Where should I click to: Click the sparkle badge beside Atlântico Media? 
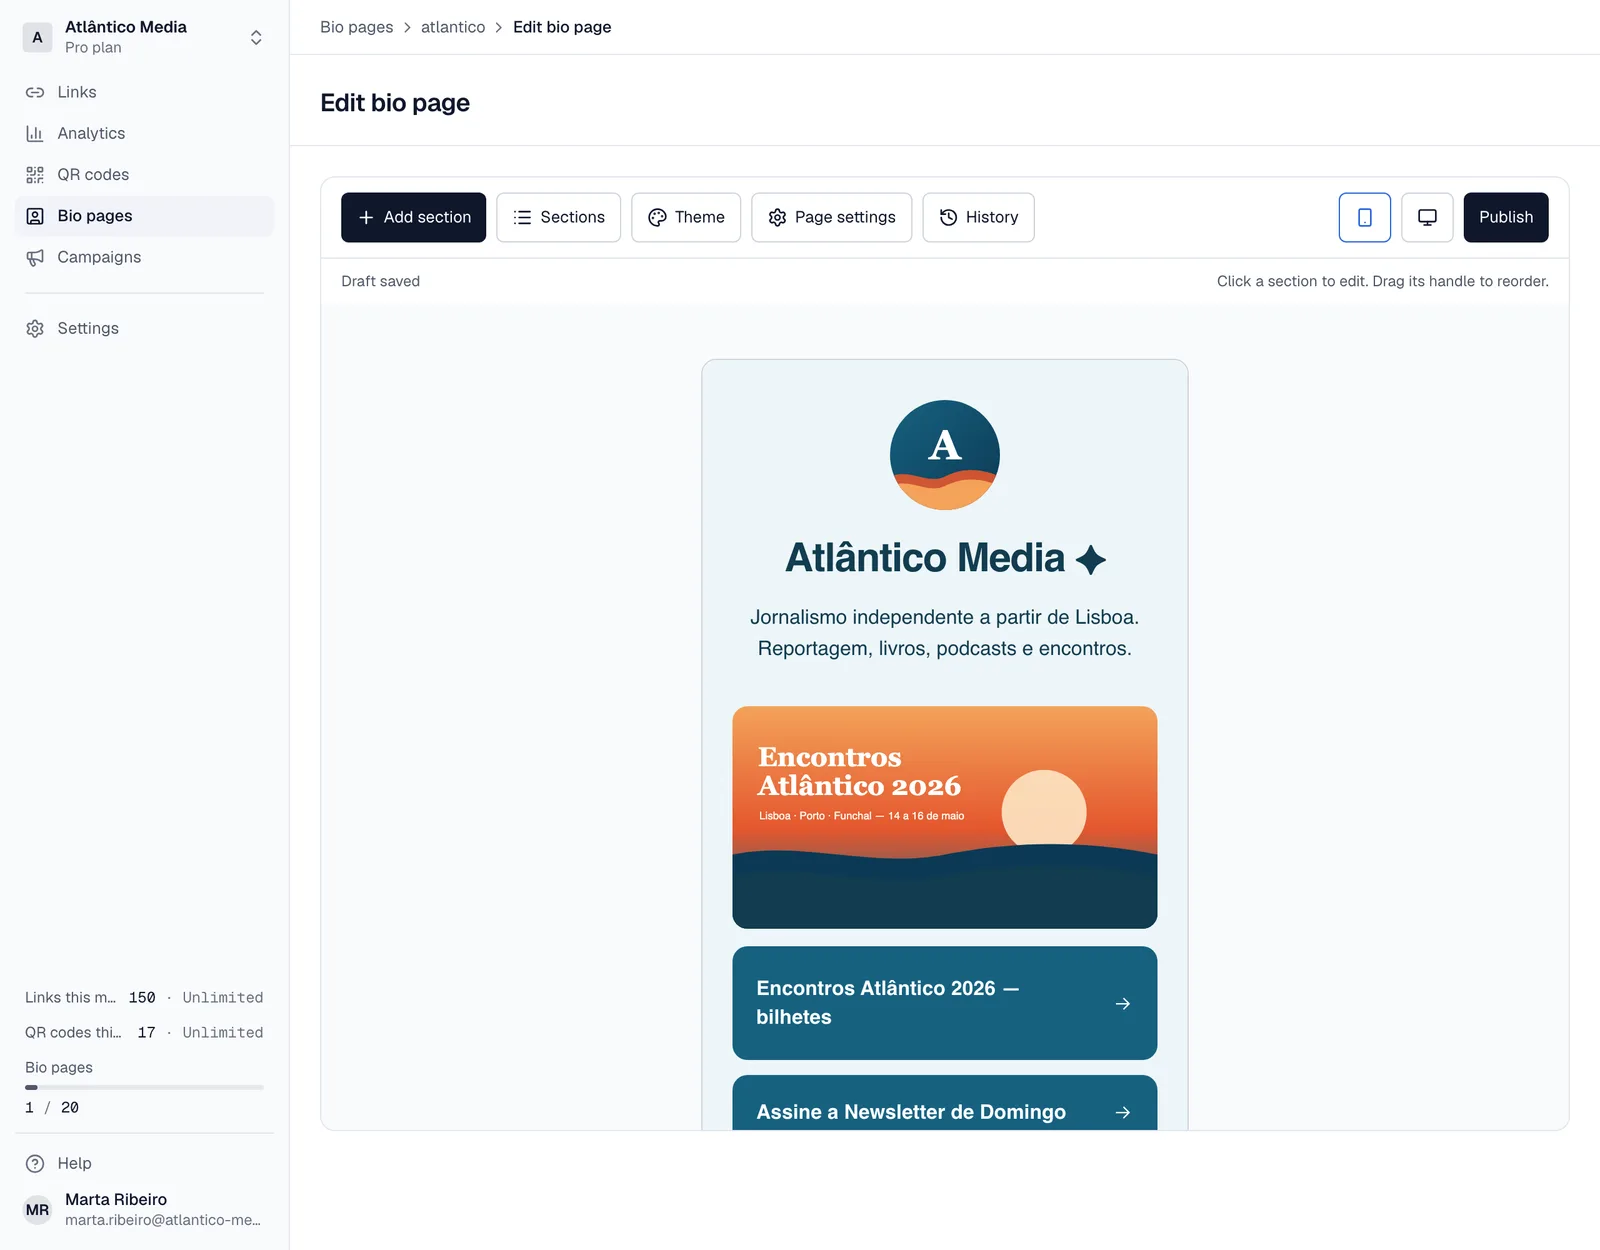pos(1091,559)
